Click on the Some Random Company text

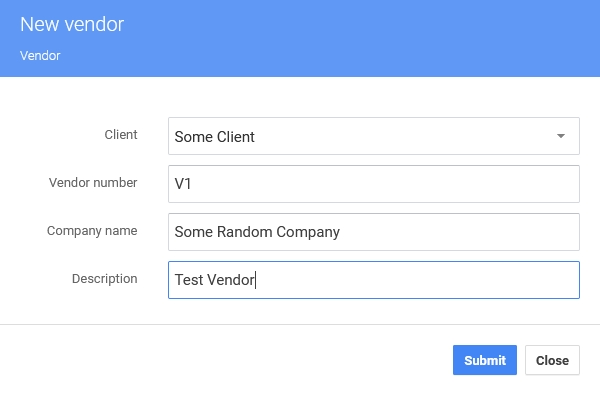click(x=257, y=232)
